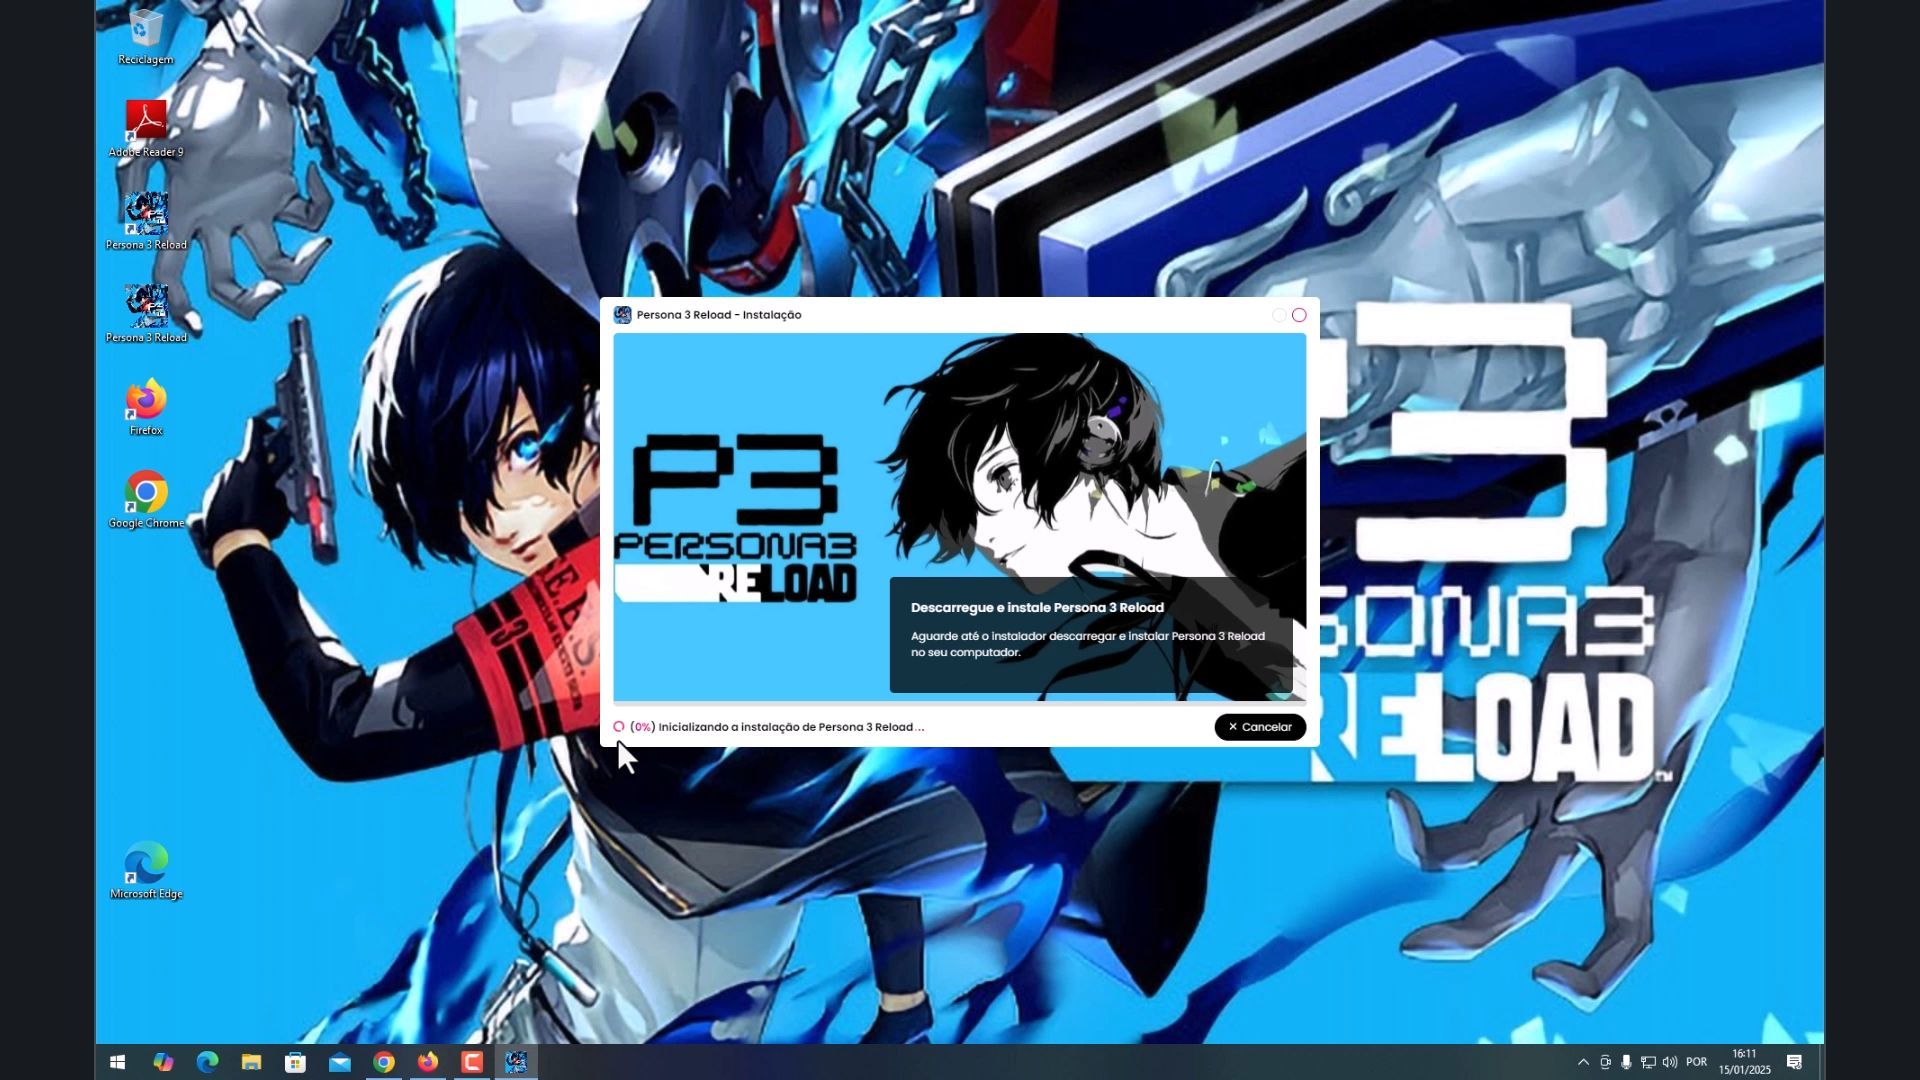Open the clock showing 16:11 15/01/2025
The image size is (1920, 1080).
(x=1745, y=1062)
